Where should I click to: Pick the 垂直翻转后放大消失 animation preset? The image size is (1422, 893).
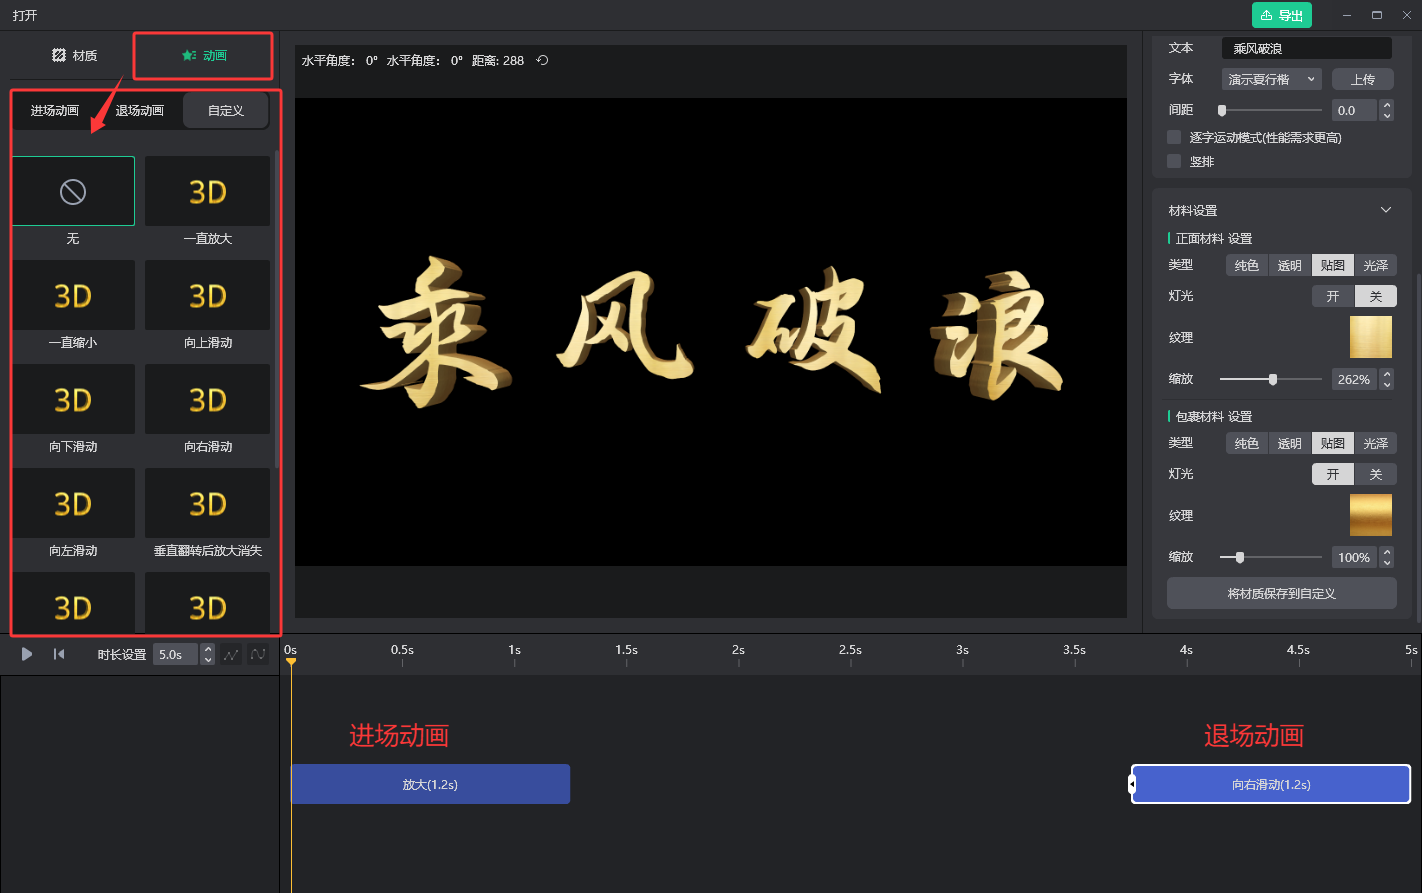207,503
